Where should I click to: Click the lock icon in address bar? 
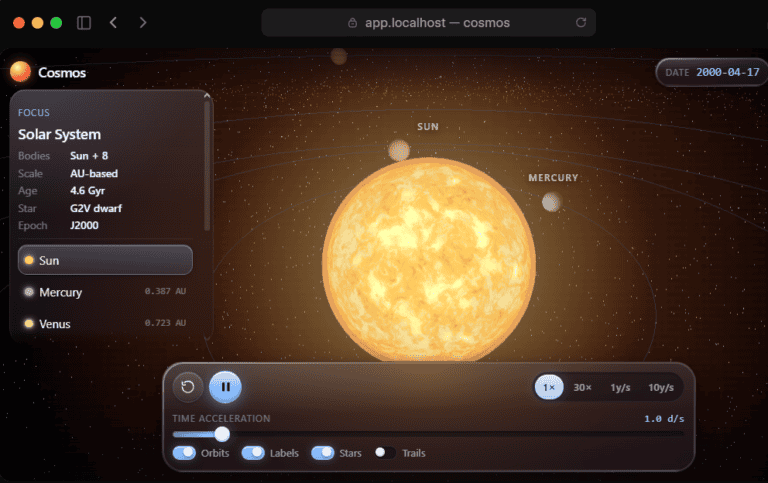352,23
